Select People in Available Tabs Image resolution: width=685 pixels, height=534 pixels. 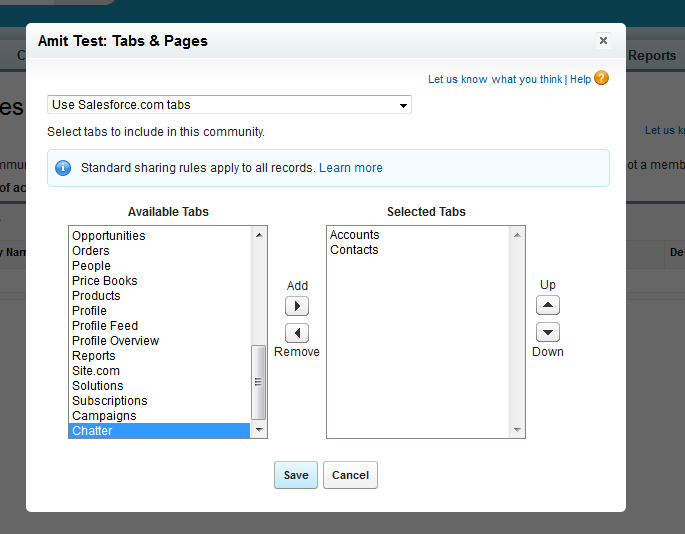[159, 266]
